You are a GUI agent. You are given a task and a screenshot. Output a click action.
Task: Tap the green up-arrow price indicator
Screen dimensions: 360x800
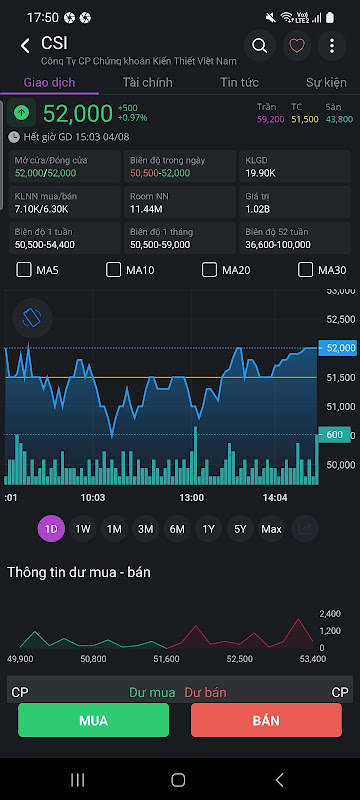pyautogui.click(x=21, y=113)
